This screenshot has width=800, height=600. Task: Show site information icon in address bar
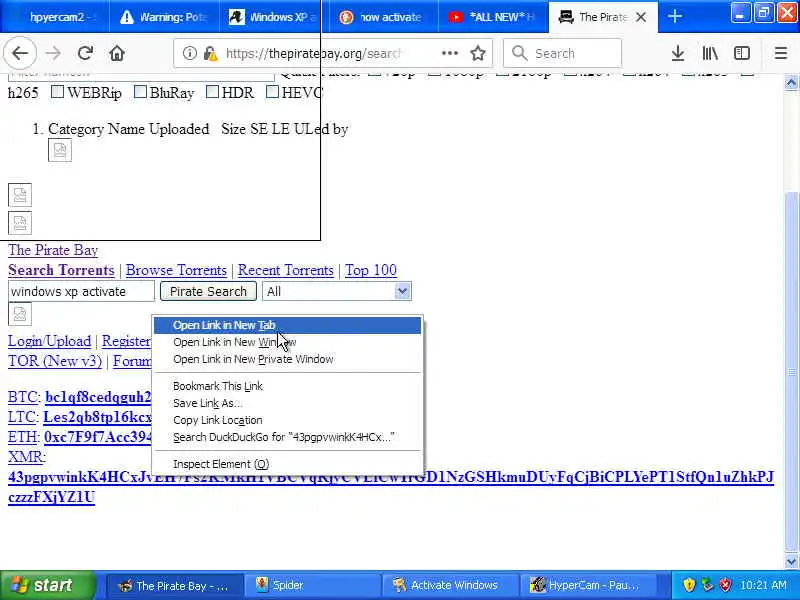pyautogui.click(x=189, y=53)
